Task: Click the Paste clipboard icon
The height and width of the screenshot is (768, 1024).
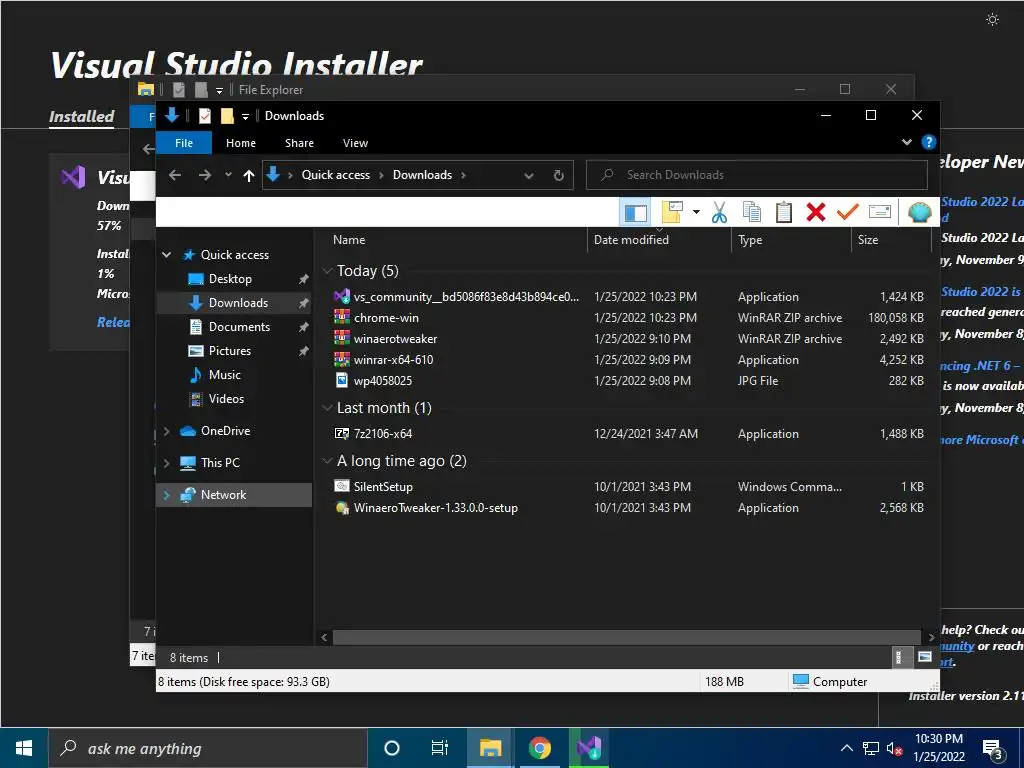Action: pyautogui.click(x=784, y=212)
